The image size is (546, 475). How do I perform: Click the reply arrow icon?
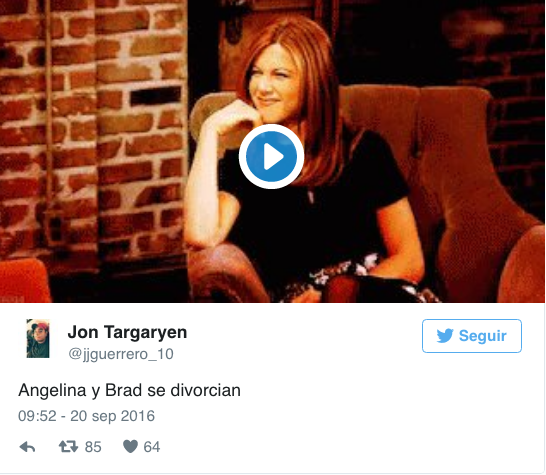click(27, 447)
